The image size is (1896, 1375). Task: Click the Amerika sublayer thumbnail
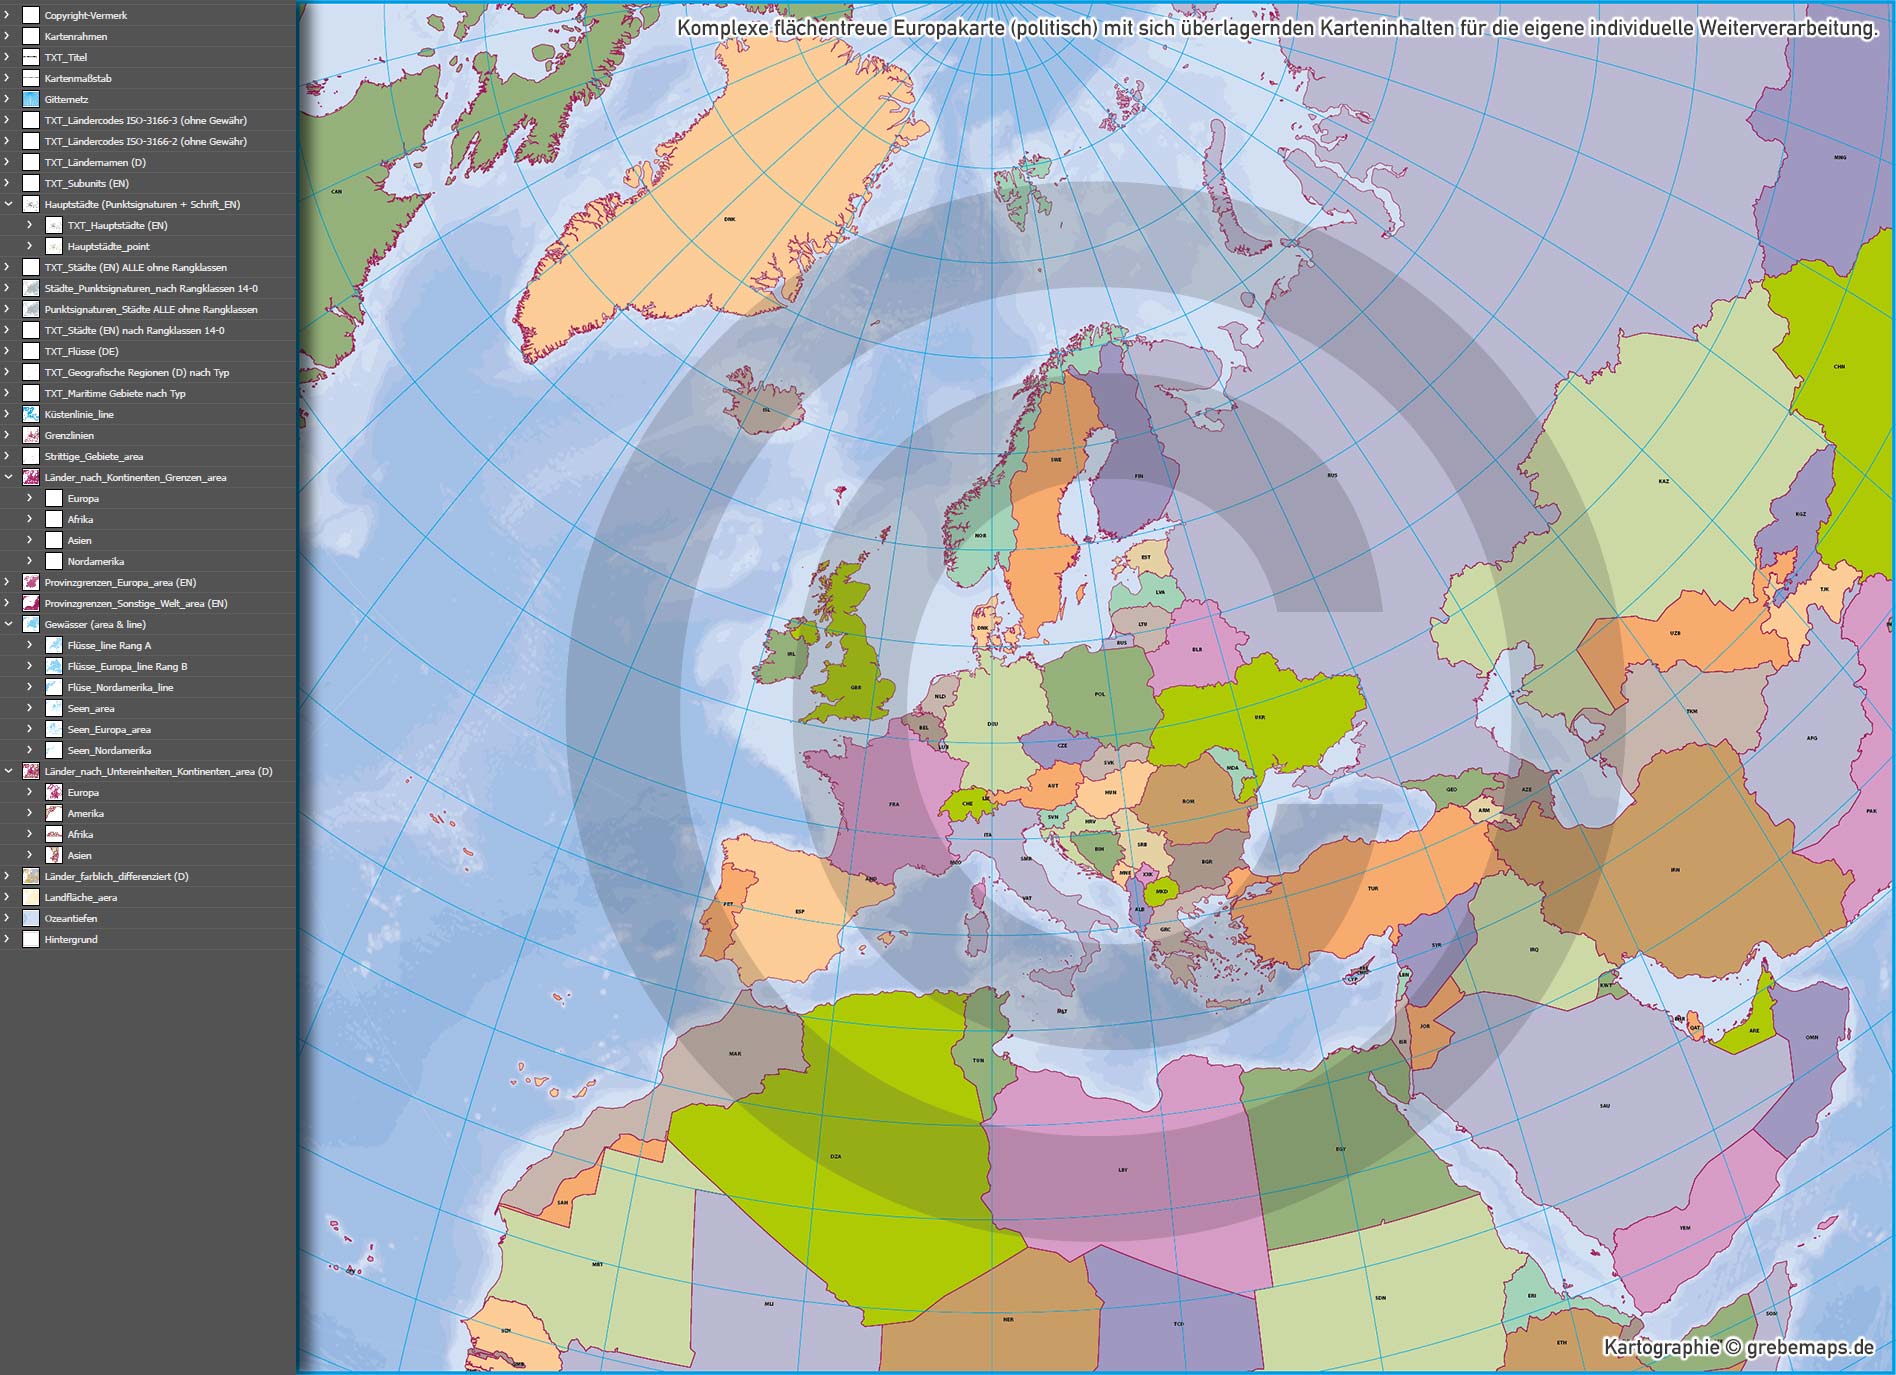54,813
